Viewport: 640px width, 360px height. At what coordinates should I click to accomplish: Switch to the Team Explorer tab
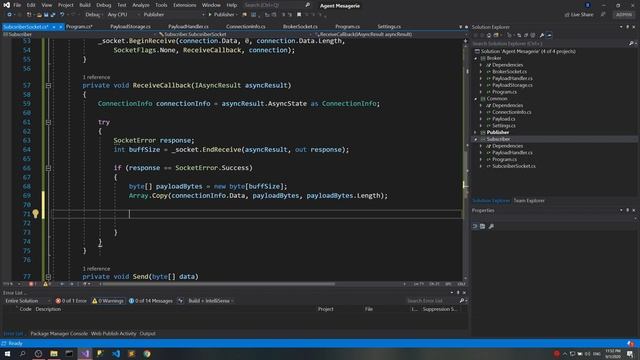(529, 201)
